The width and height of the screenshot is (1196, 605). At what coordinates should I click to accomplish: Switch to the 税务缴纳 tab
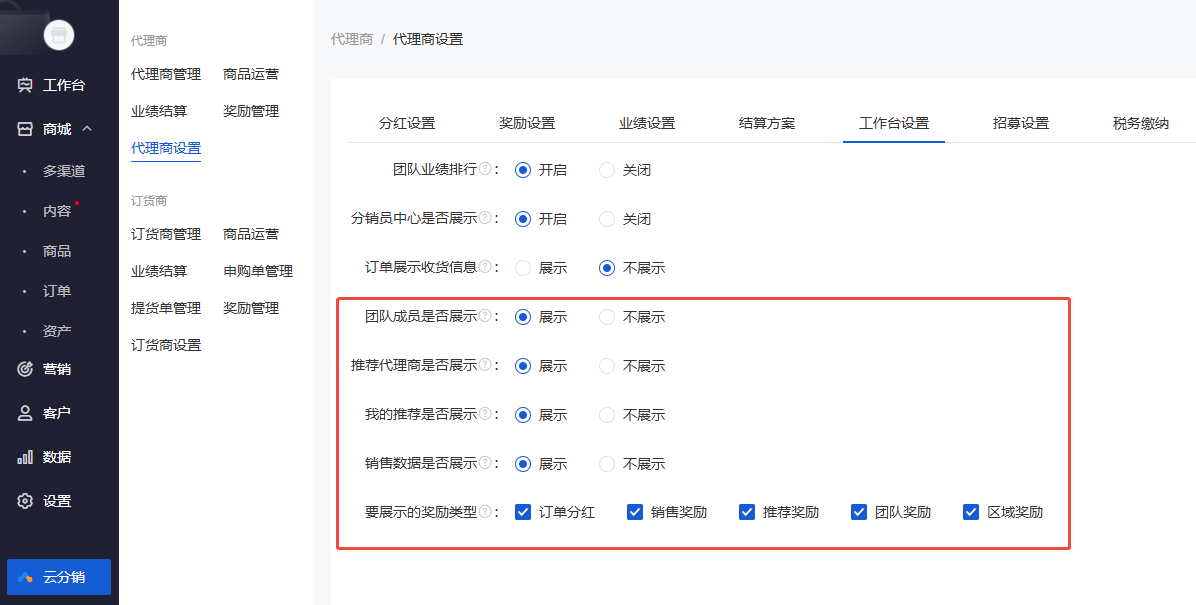[1140, 123]
